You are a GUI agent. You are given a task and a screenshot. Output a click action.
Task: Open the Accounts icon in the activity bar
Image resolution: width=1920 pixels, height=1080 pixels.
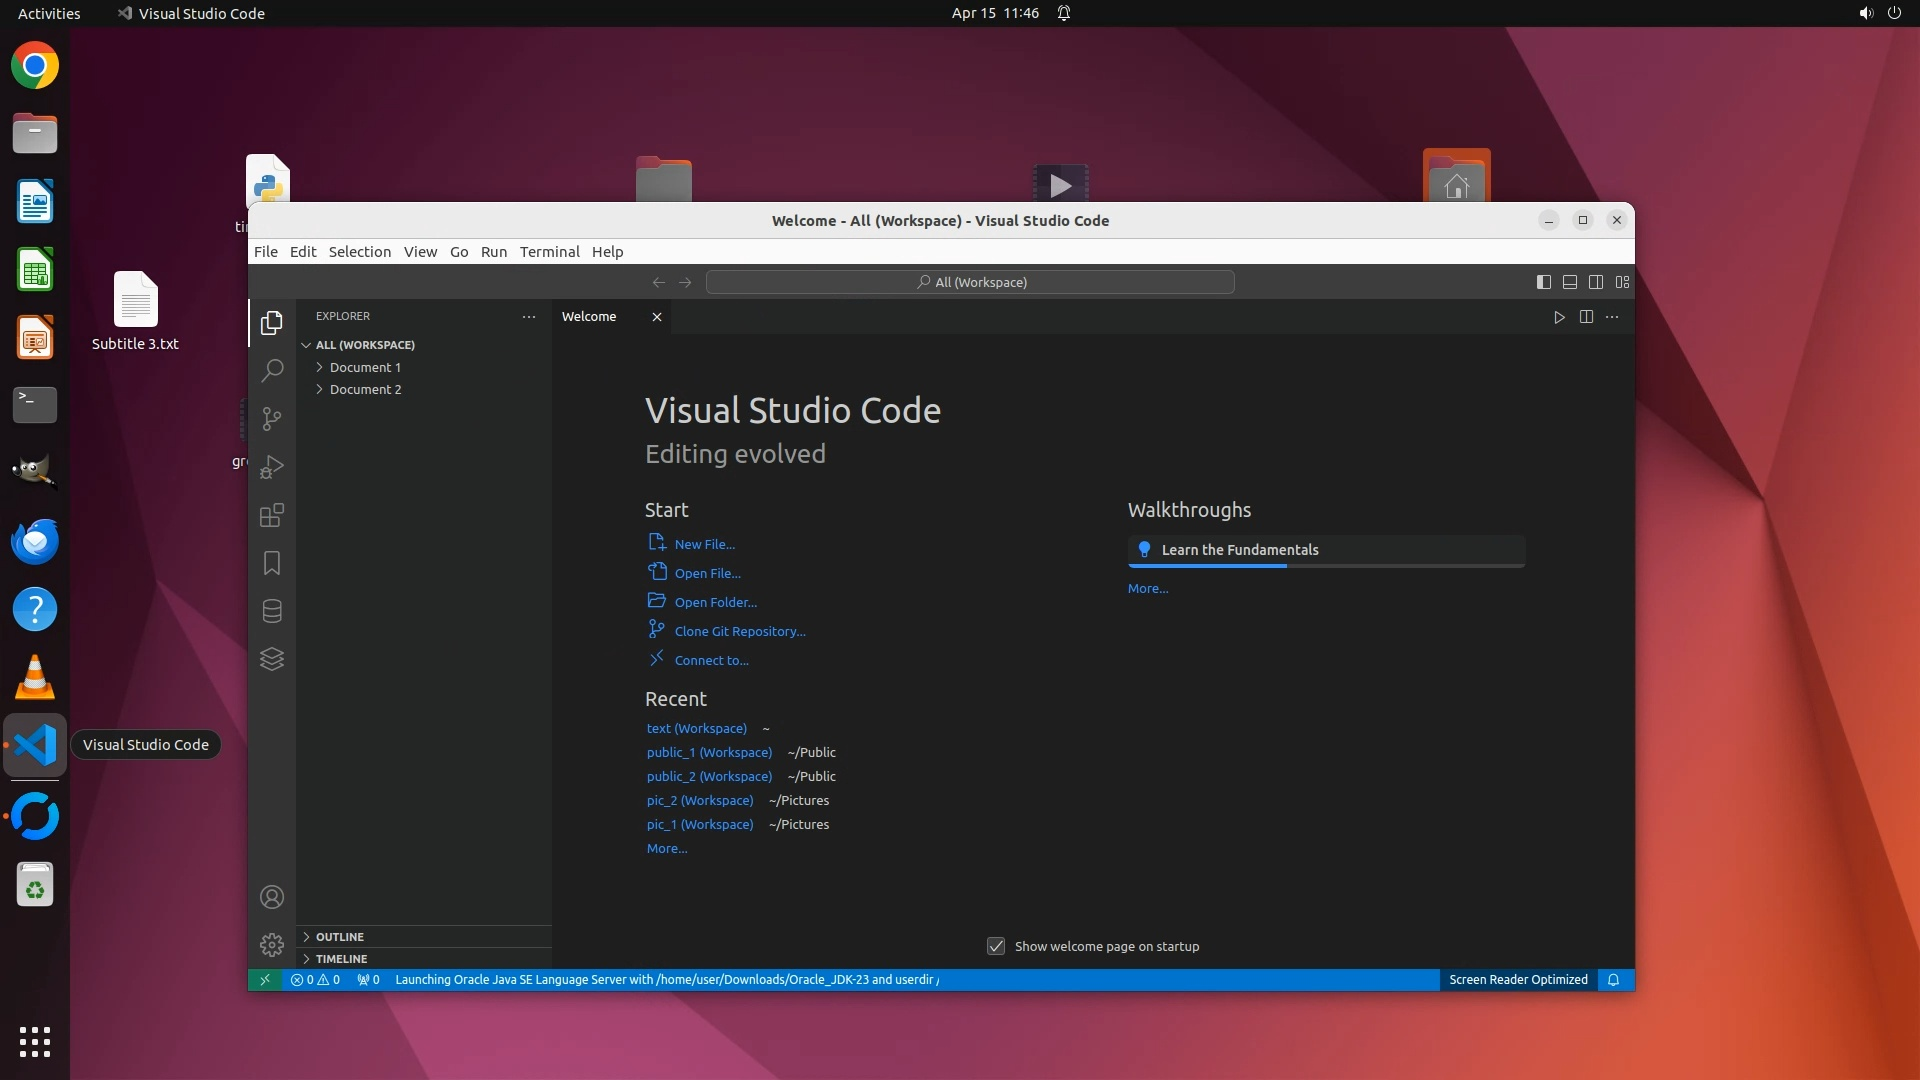(x=272, y=897)
